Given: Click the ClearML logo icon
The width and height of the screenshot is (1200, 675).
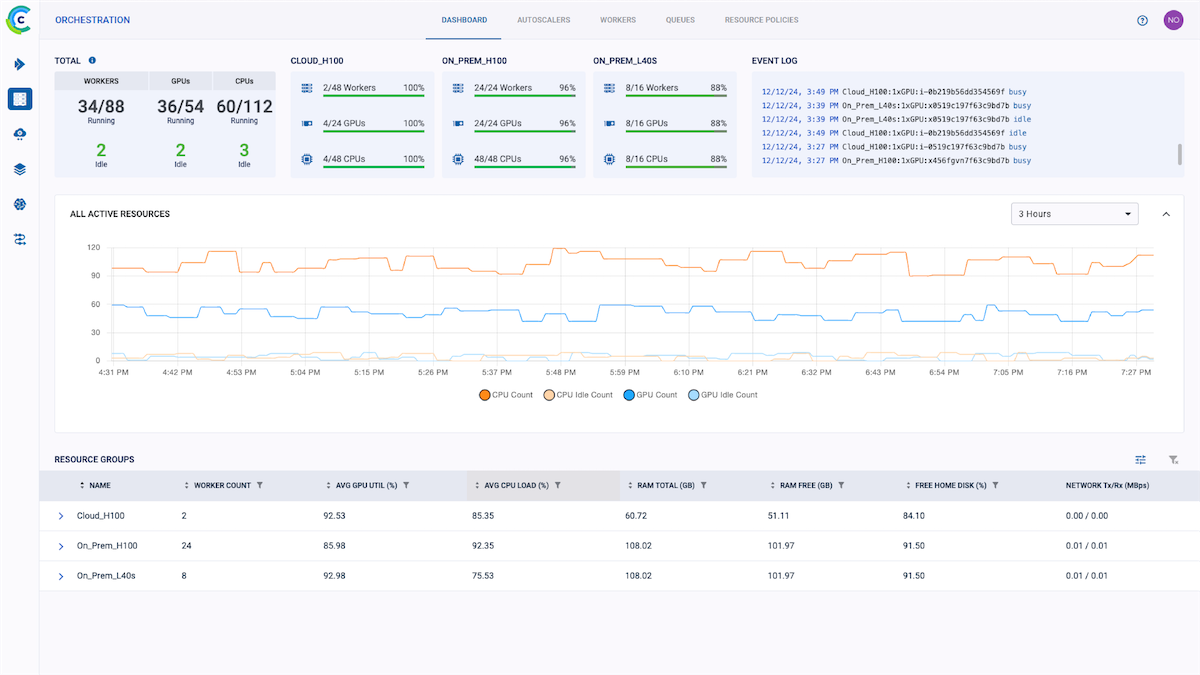Looking at the screenshot, I should [19, 19].
